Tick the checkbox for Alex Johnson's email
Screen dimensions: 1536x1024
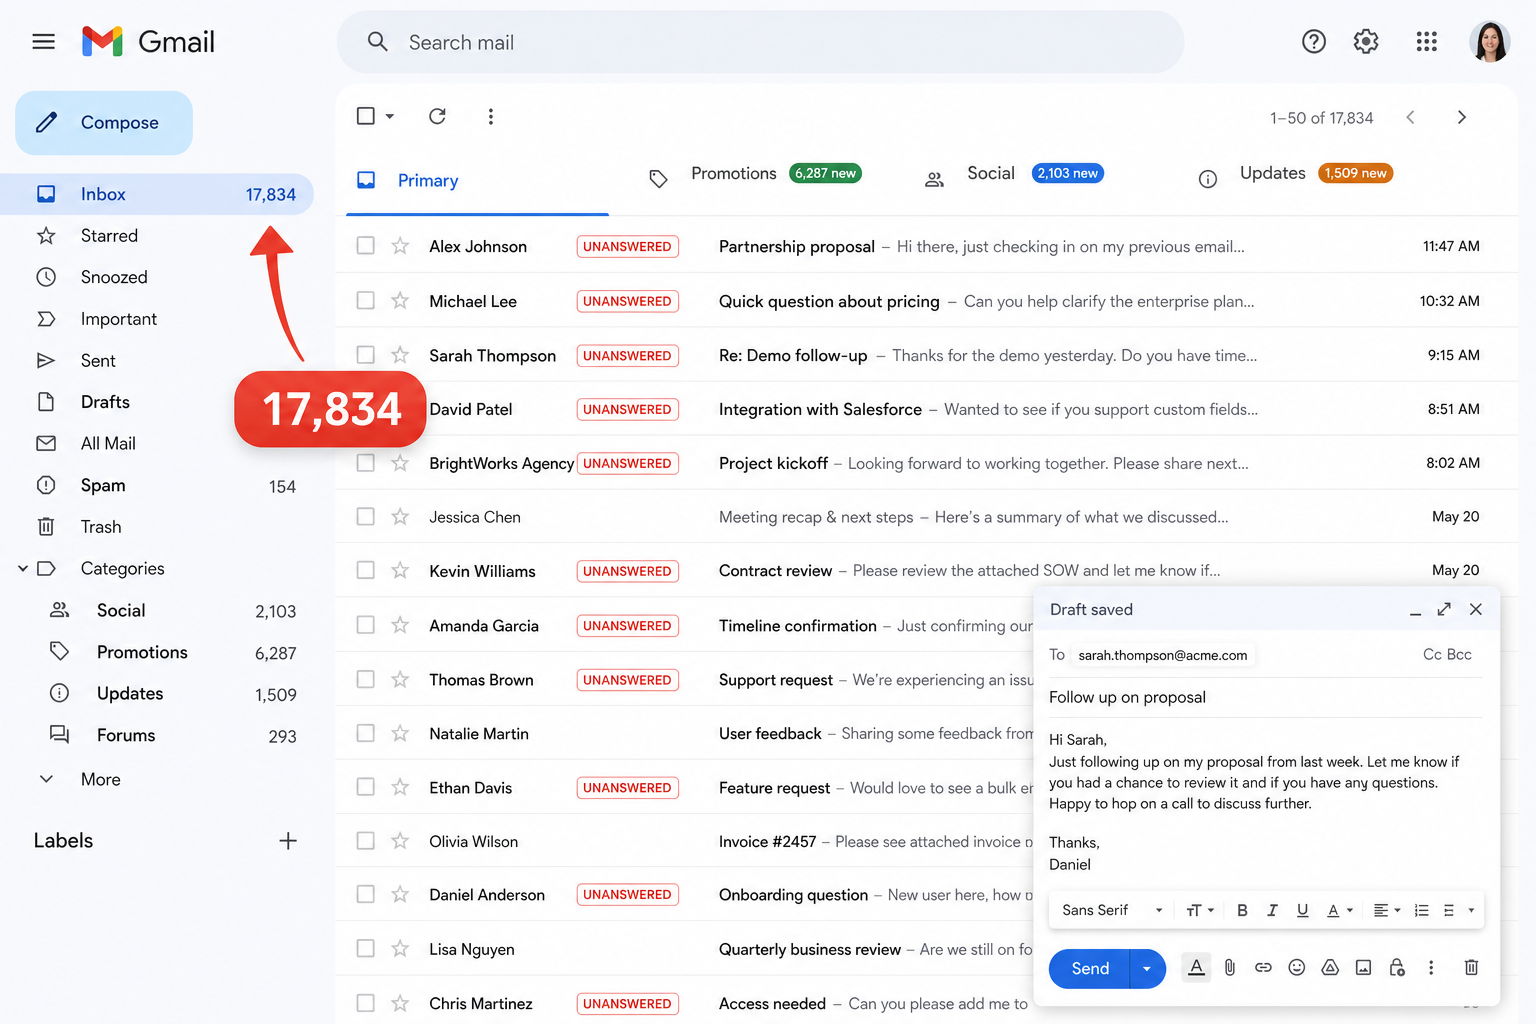366,245
